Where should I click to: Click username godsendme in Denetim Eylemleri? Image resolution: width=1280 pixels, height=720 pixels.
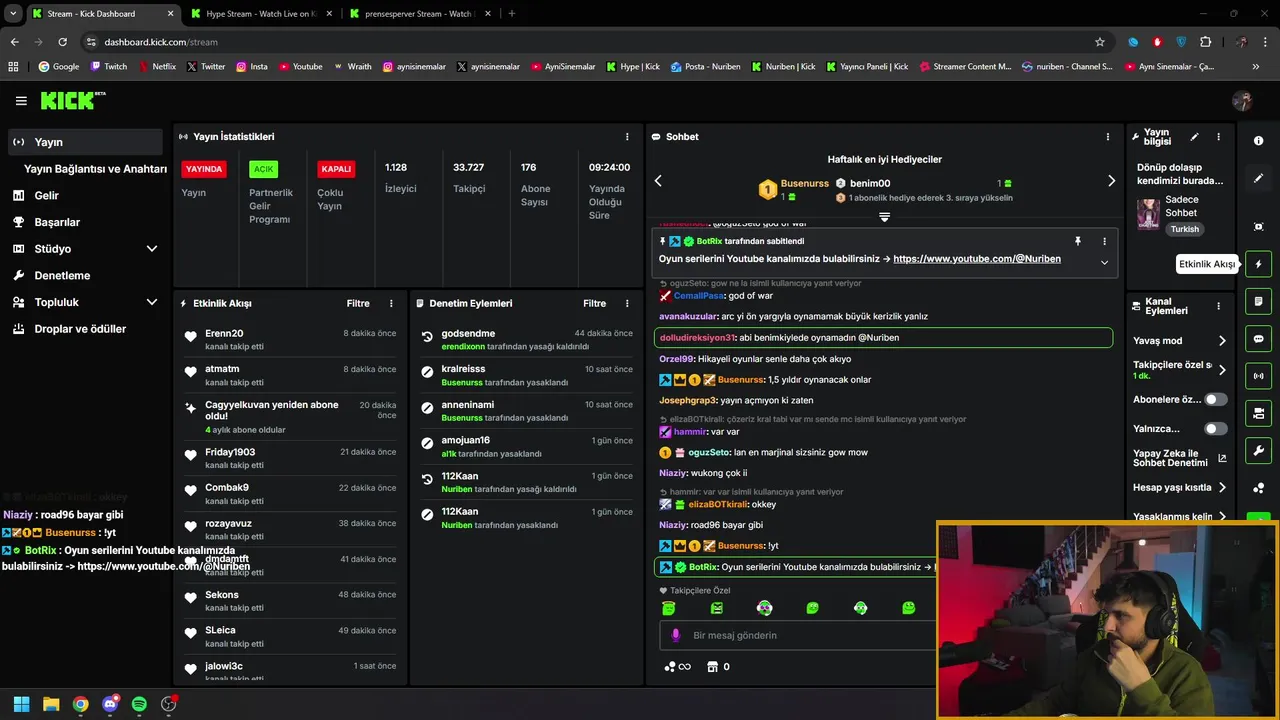pyautogui.click(x=468, y=333)
